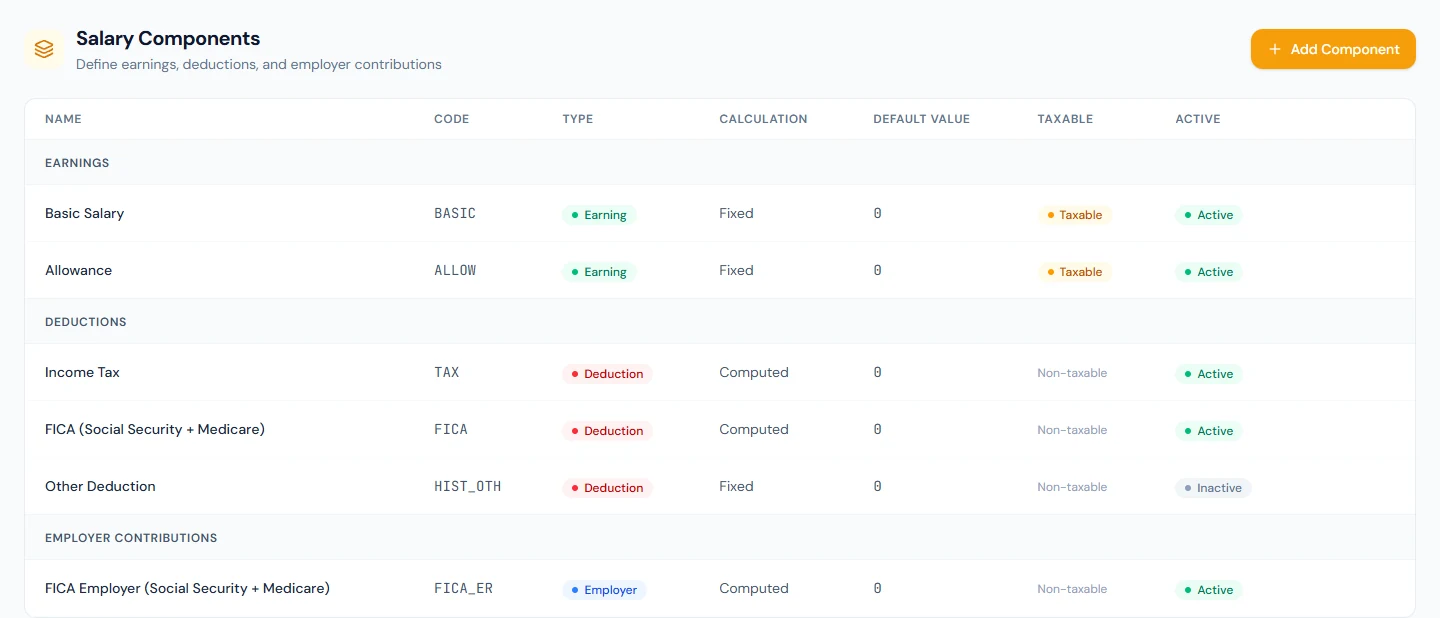This screenshot has height=618, width=1440.
Task: Select the TAXABLE column header
Action: tap(1065, 119)
